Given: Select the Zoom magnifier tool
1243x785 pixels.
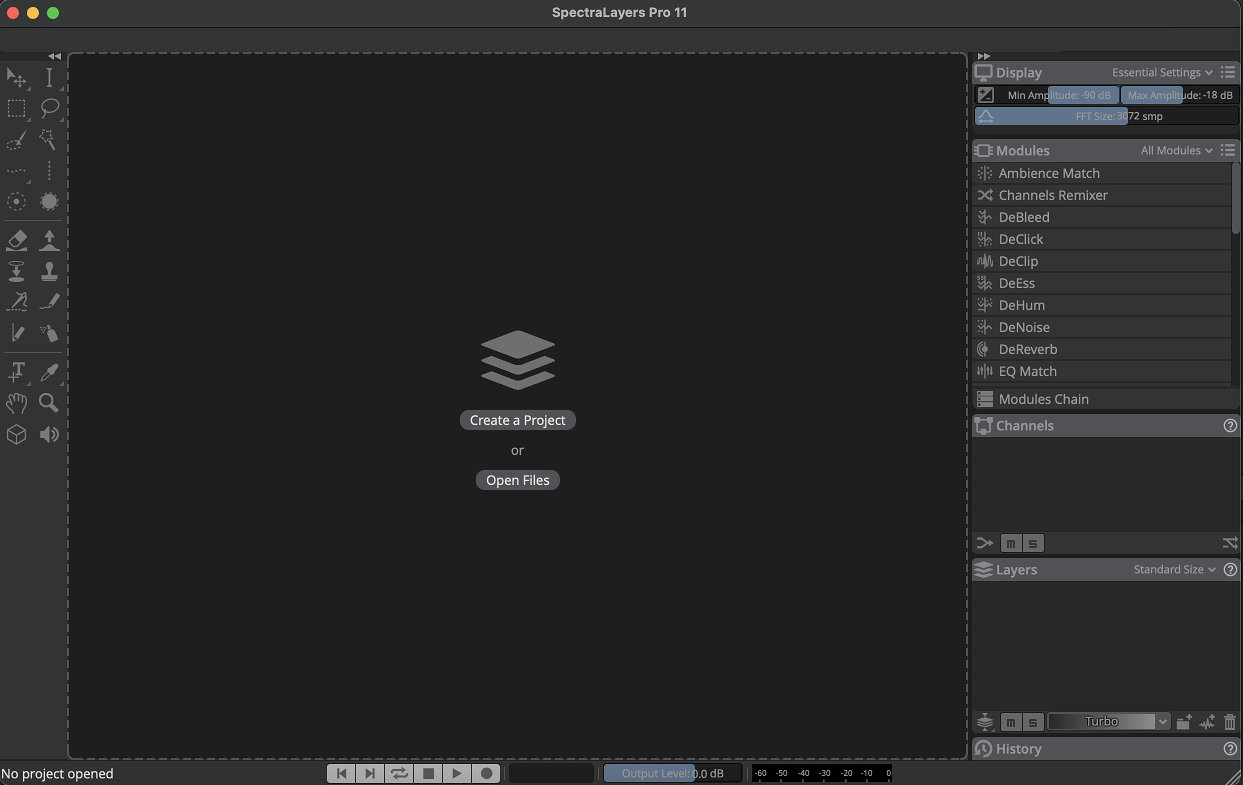Looking at the screenshot, I should pyautogui.click(x=48, y=403).
